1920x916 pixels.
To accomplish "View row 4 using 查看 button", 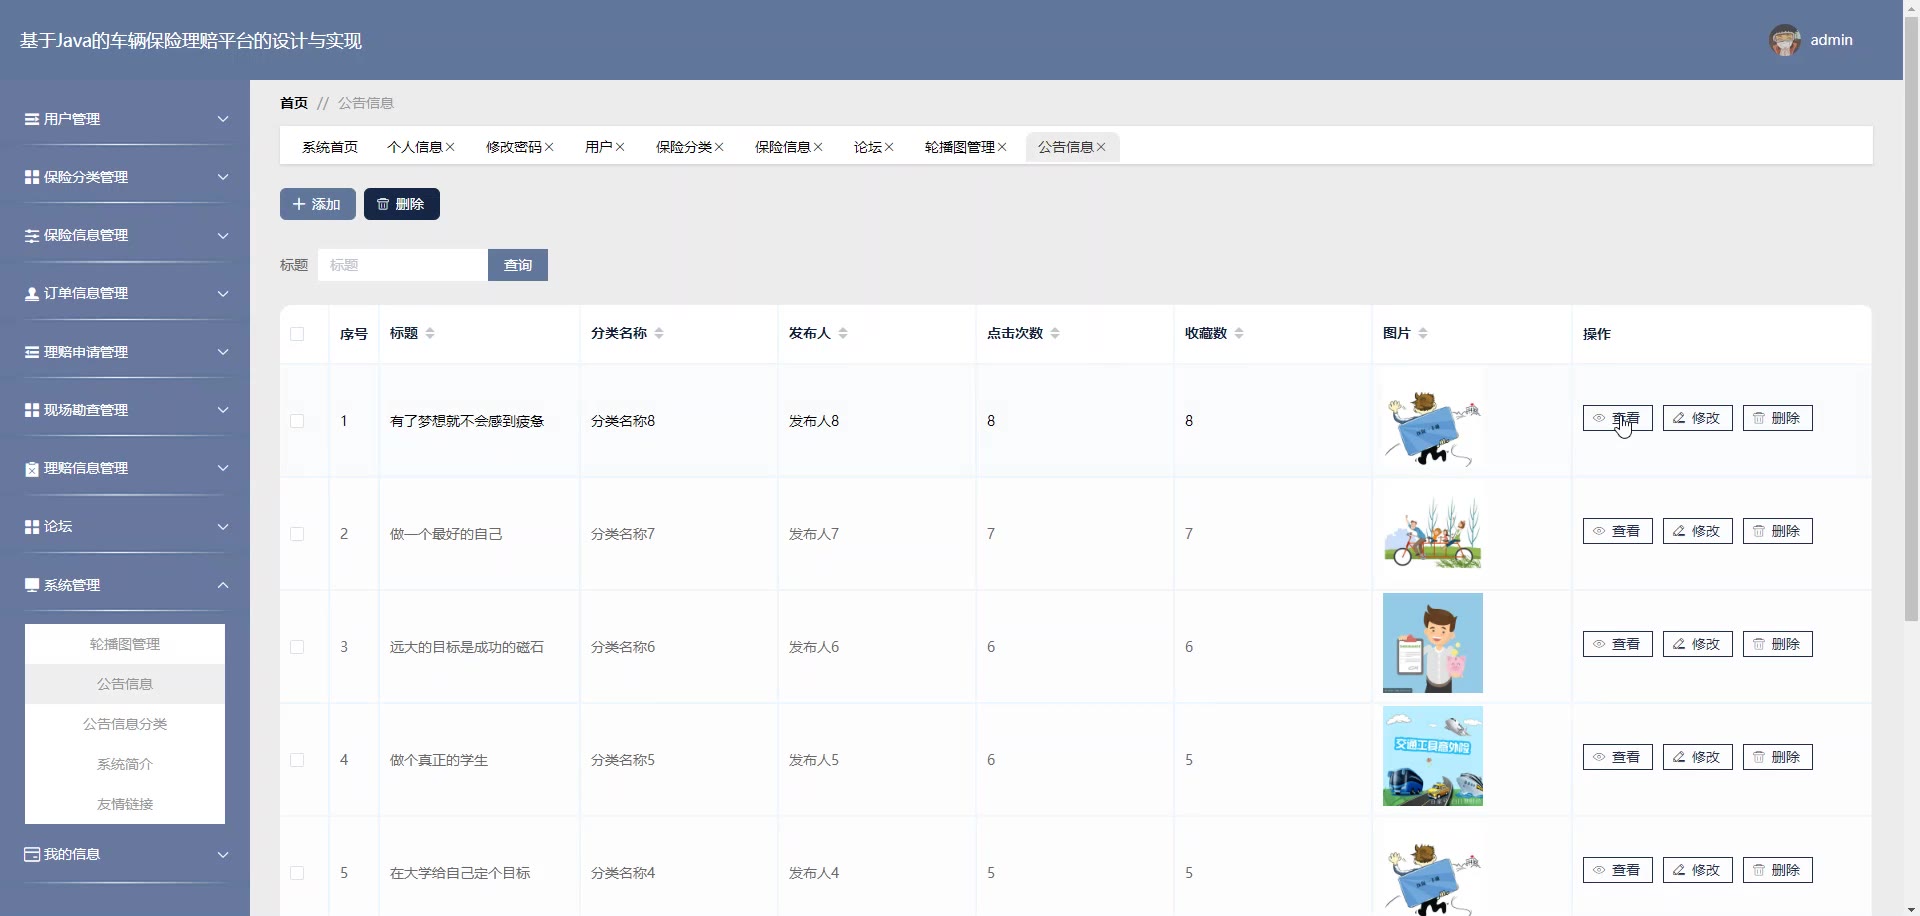I will 1617,757.
